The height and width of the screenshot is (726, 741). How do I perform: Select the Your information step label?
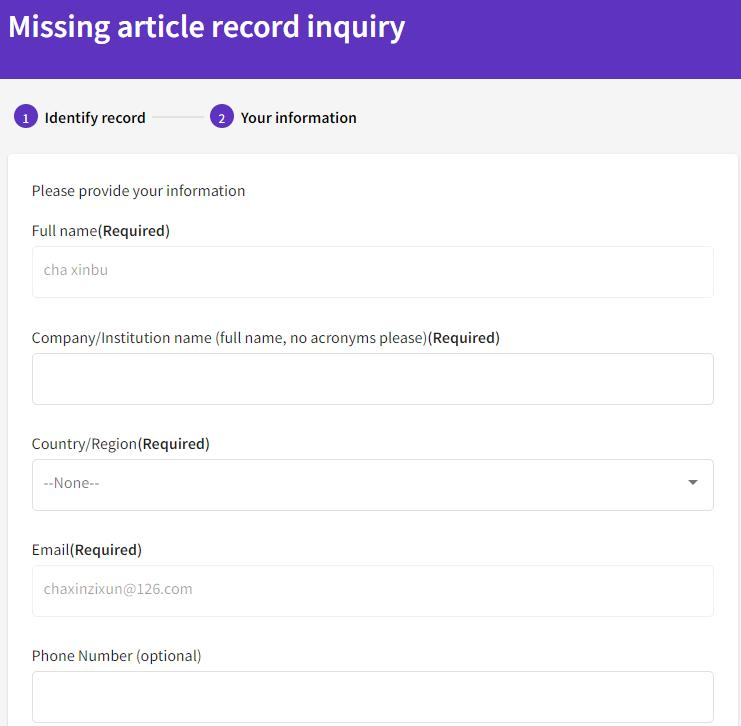(x=298, y=118)
